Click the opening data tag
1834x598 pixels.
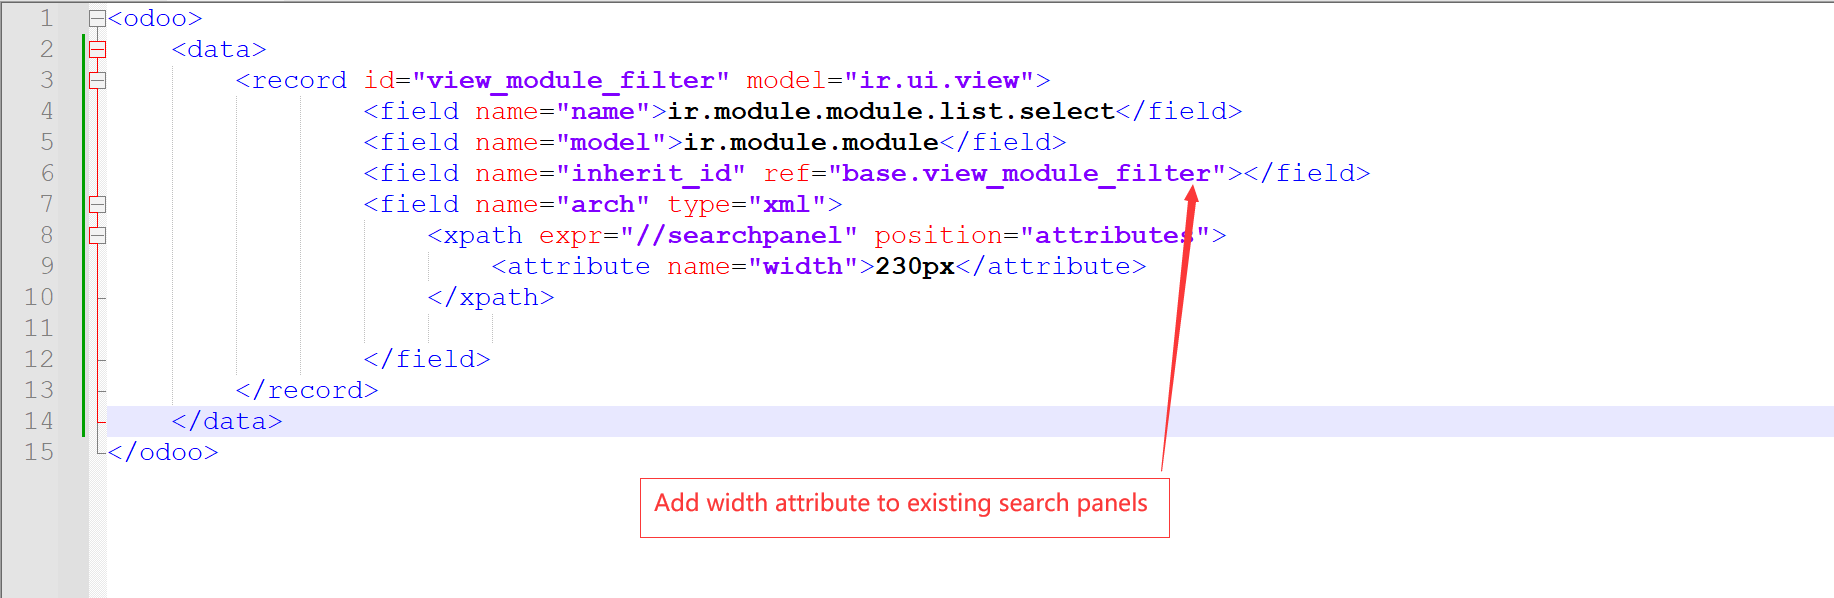[219, 49]
